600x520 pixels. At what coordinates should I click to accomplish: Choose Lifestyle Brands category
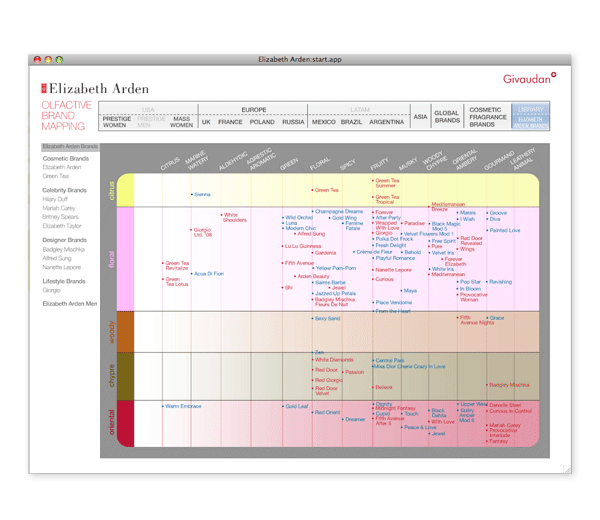point(64,281)
